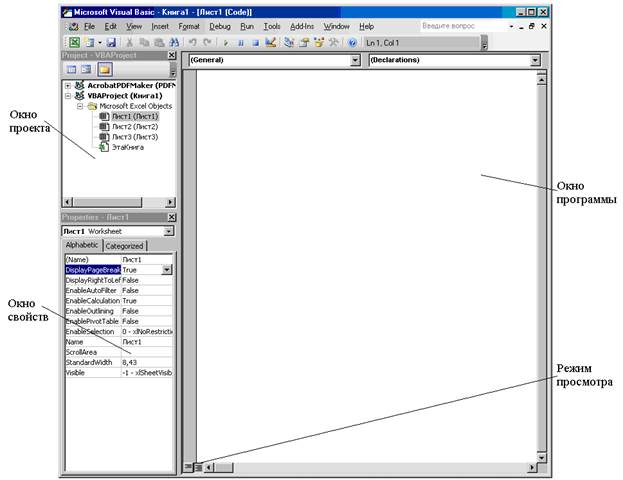This screenshot has height=480, width=623.
Task: Open the (Declarations) procedure dropdown
Action: [535, 60]
